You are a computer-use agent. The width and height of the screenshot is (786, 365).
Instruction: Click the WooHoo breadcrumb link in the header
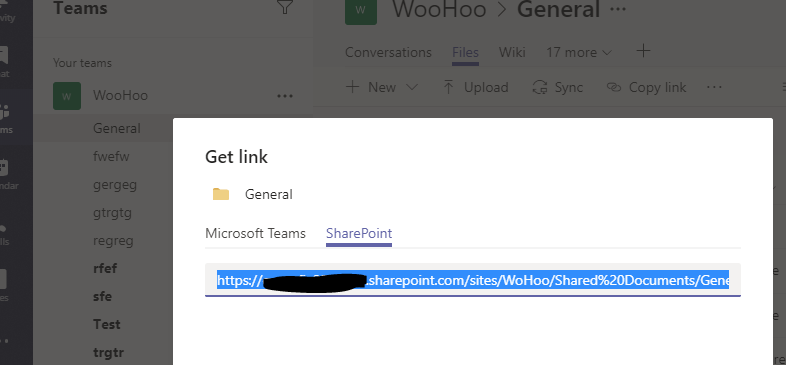(x=439, y=10)
